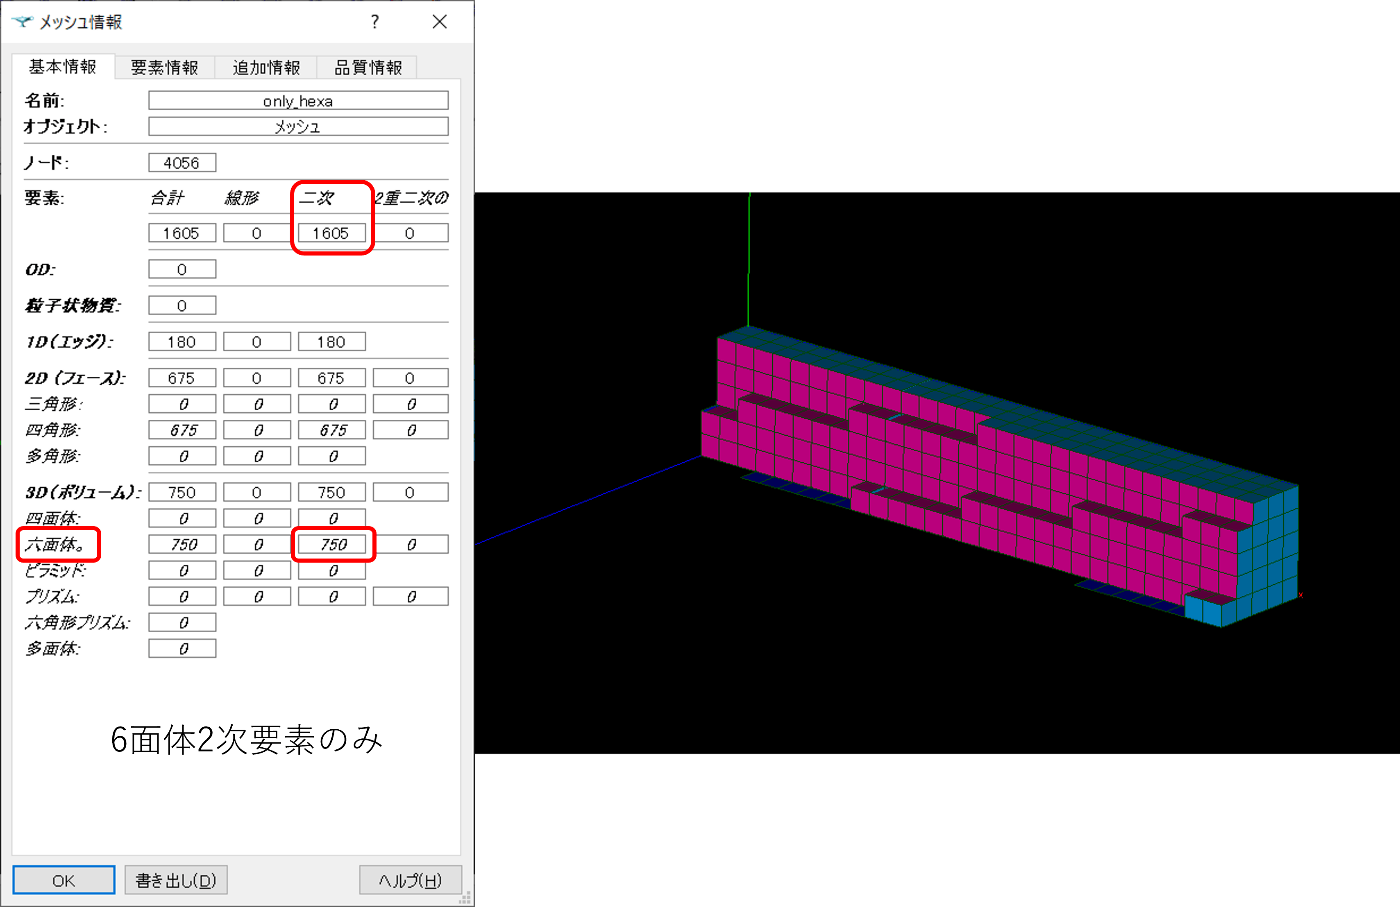Click the 合計 elements field showing 1605

coord(182,232)
